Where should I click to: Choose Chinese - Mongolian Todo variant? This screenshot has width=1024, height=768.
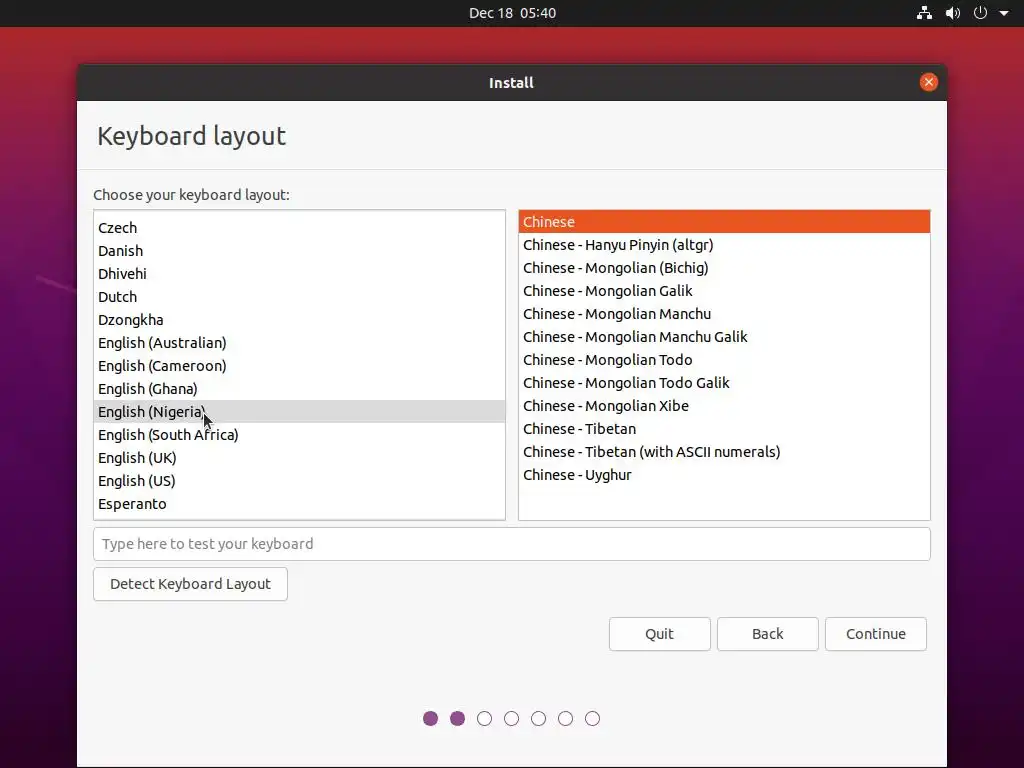tap(724, 360)
